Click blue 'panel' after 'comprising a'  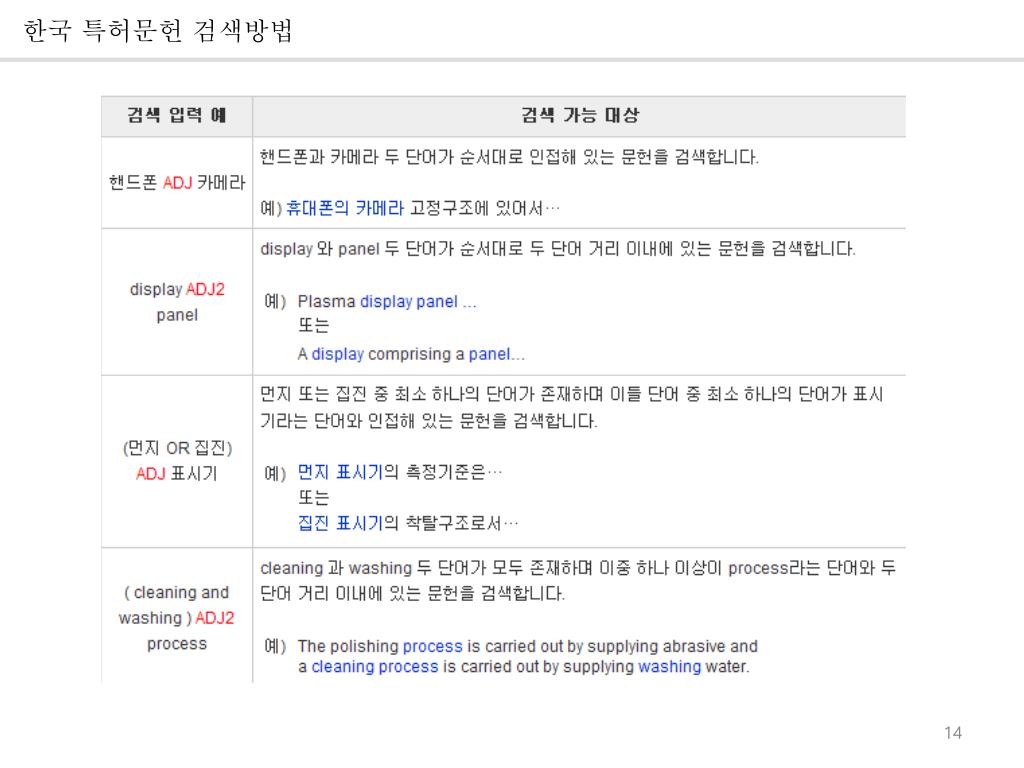[x=489, y=354]
